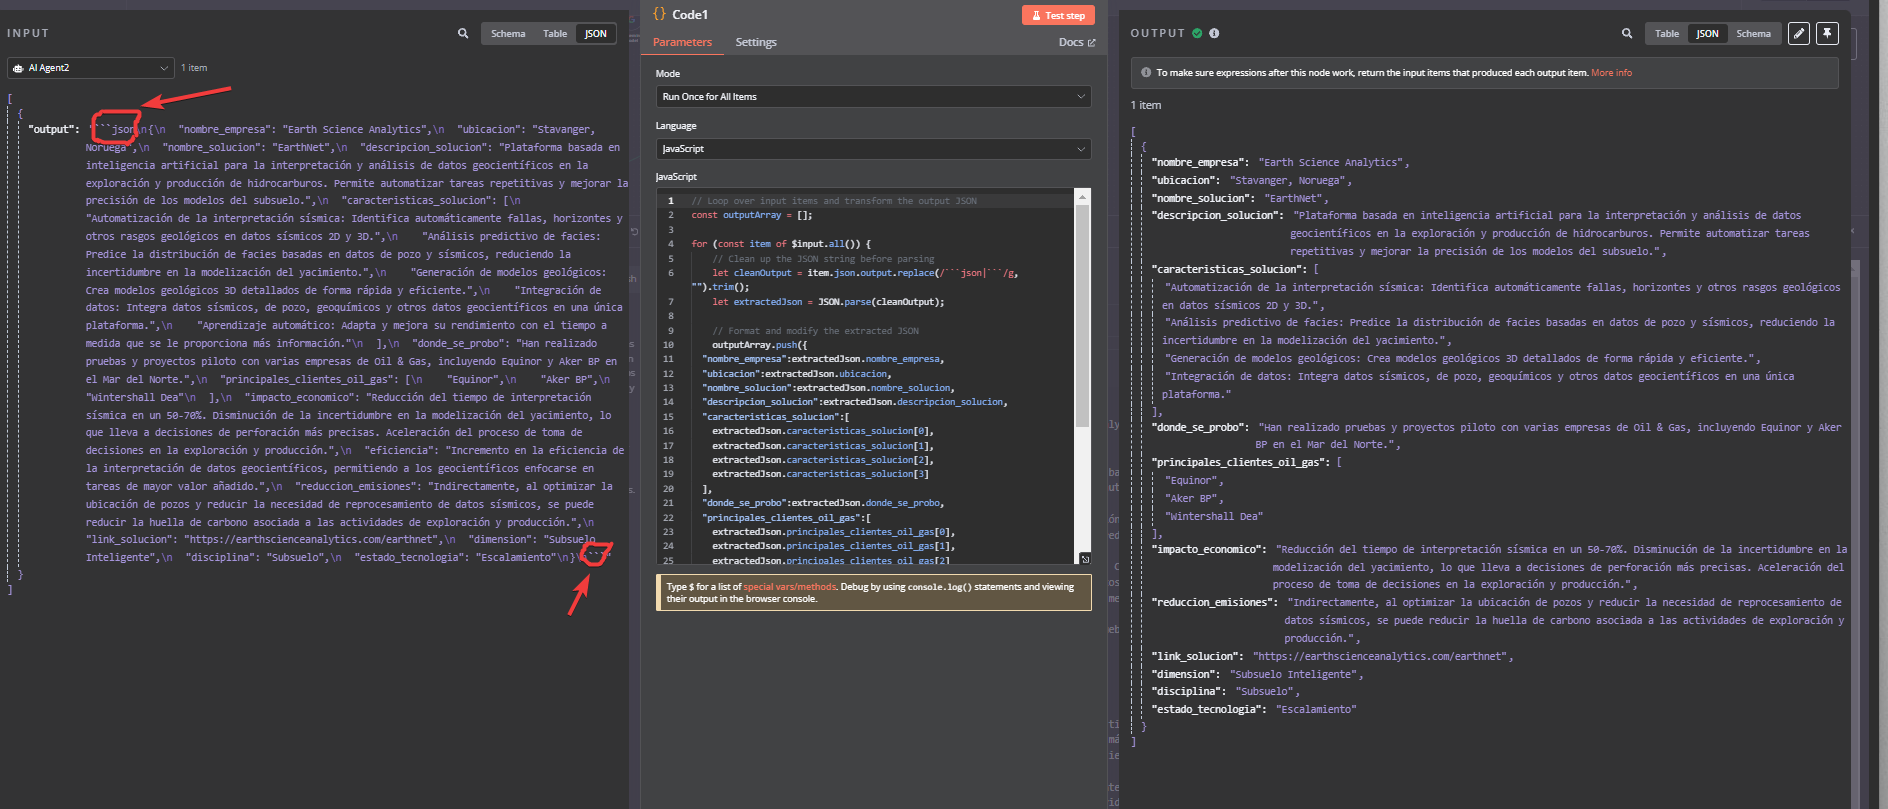Click the "Stavanger, Noruega" value in the Output

click(1288, 180)
